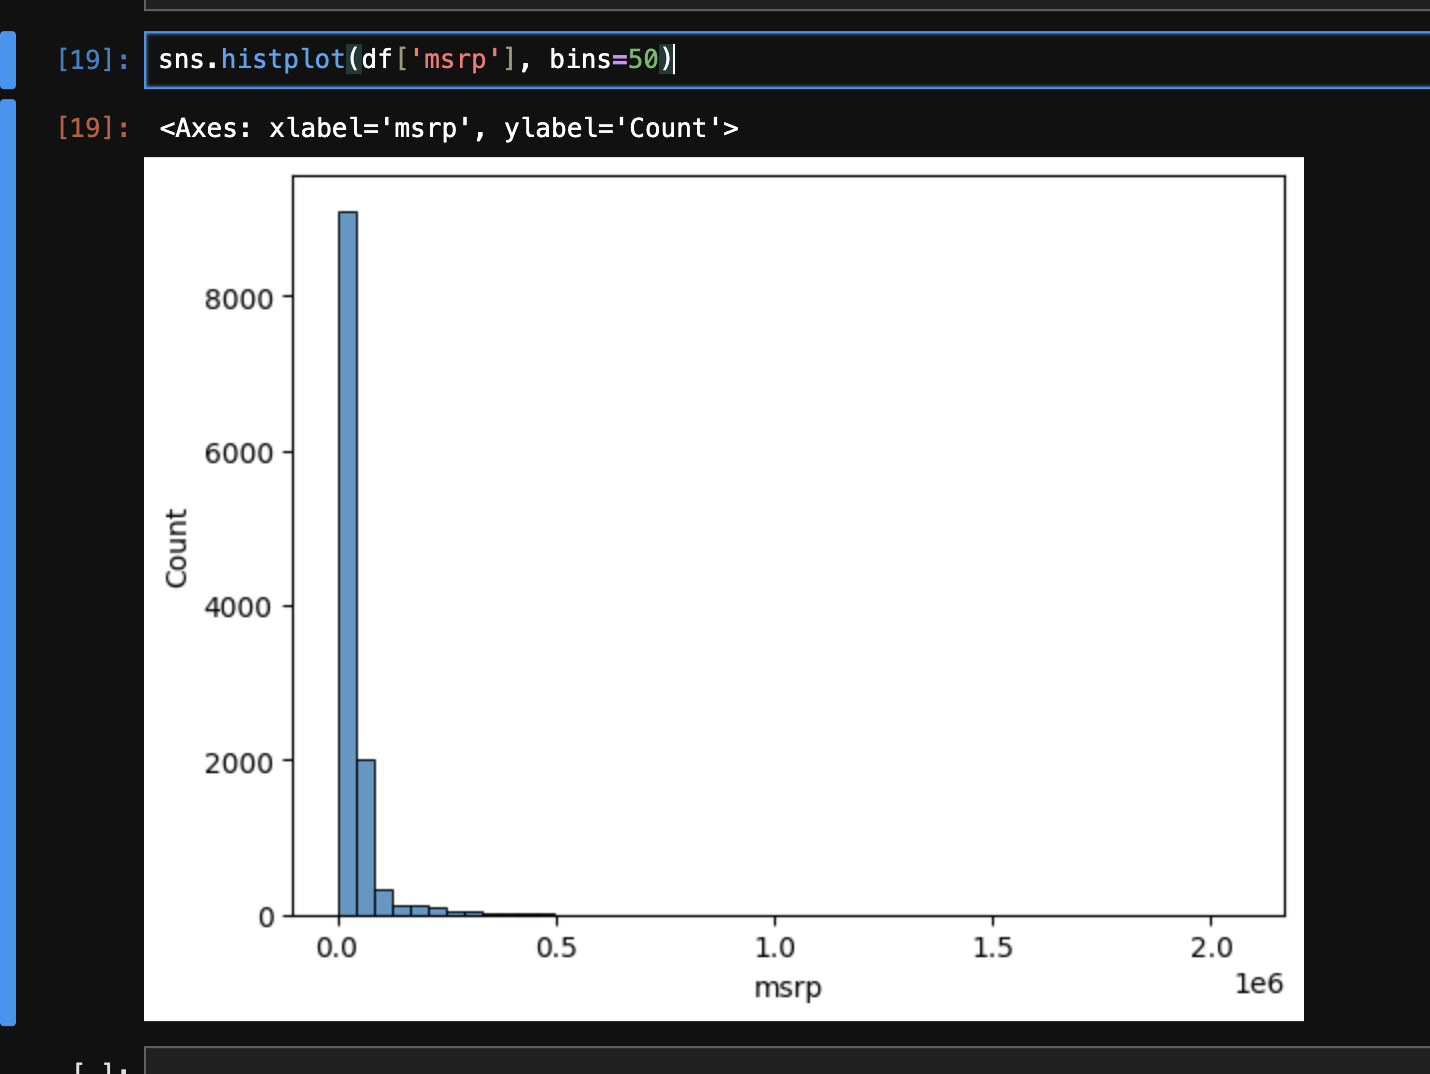Image resolution: width=1430 pixels, height=1074 pixels.
Task: Place cursor on histplot function name
Action: 283,60
